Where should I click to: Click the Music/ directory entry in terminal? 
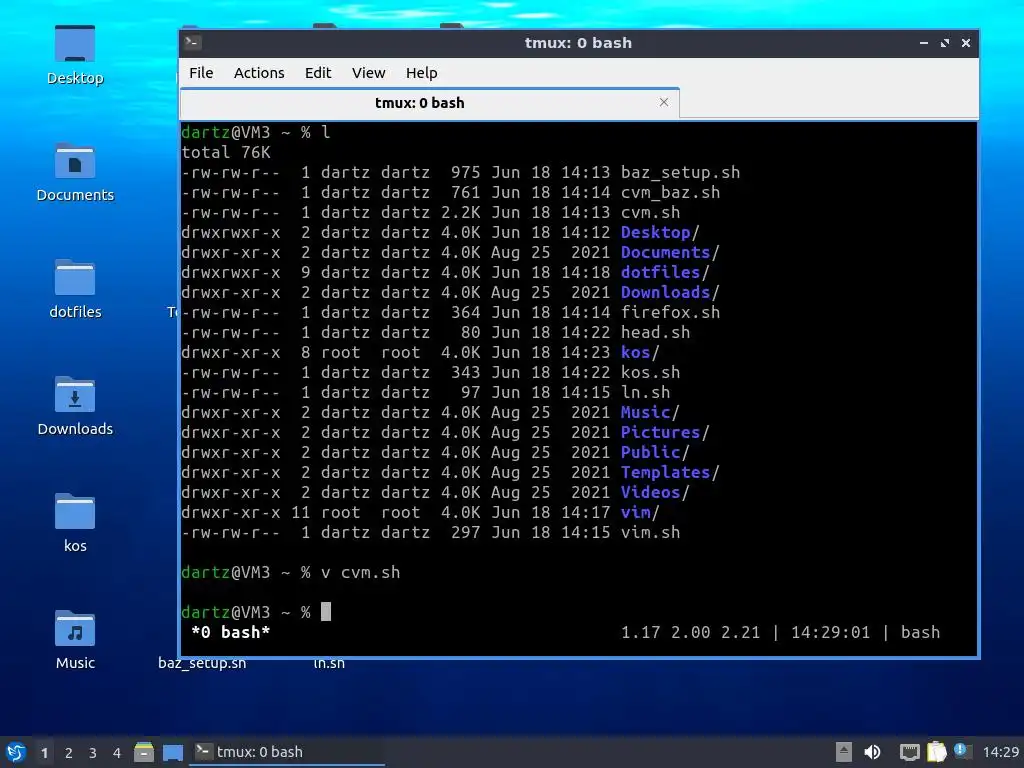[650, 413]
